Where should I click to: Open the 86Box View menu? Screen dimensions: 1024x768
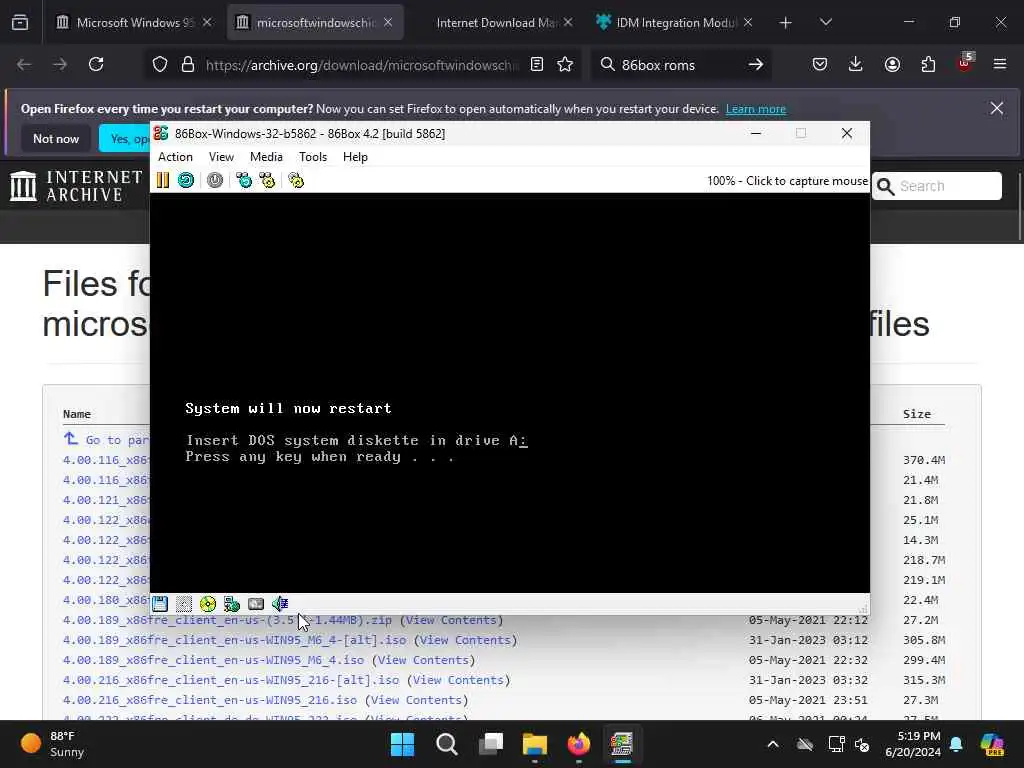click(221, 157)
